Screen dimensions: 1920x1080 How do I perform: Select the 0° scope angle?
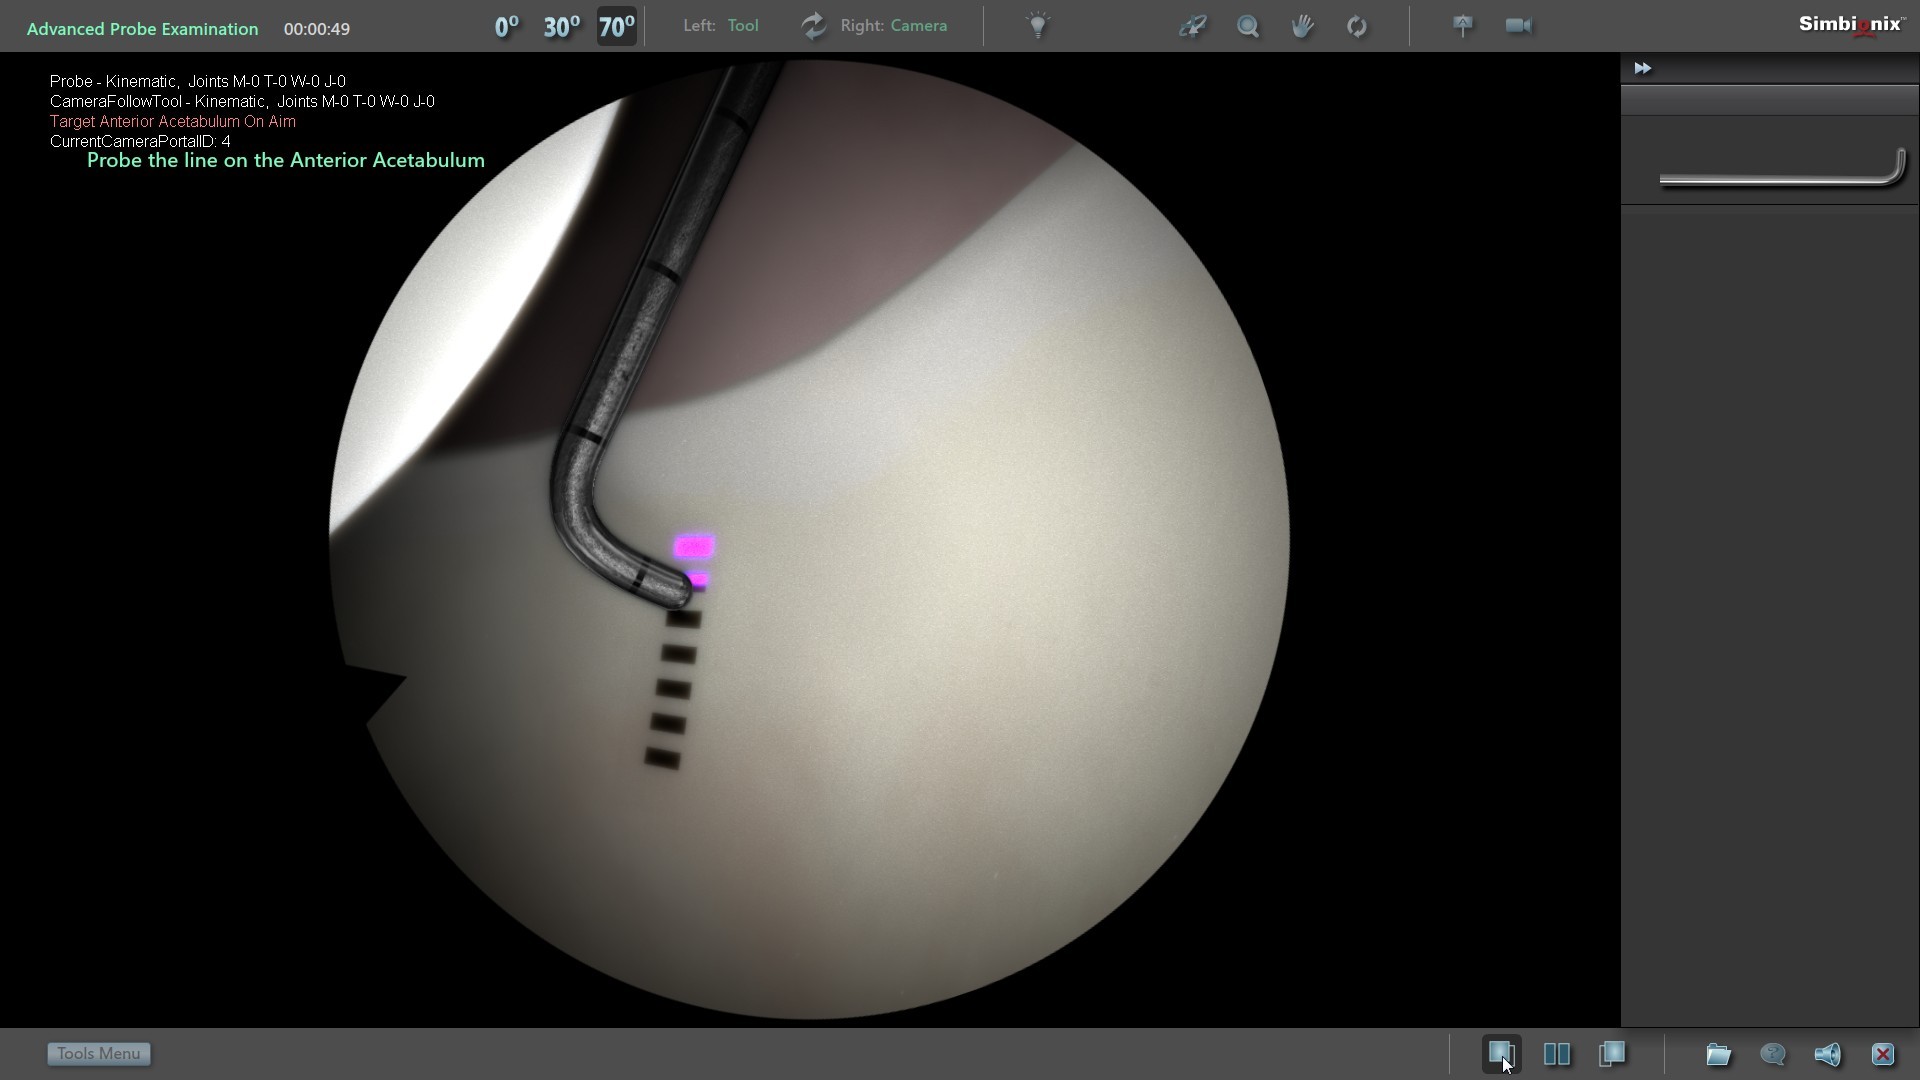[x=506, y=27]
